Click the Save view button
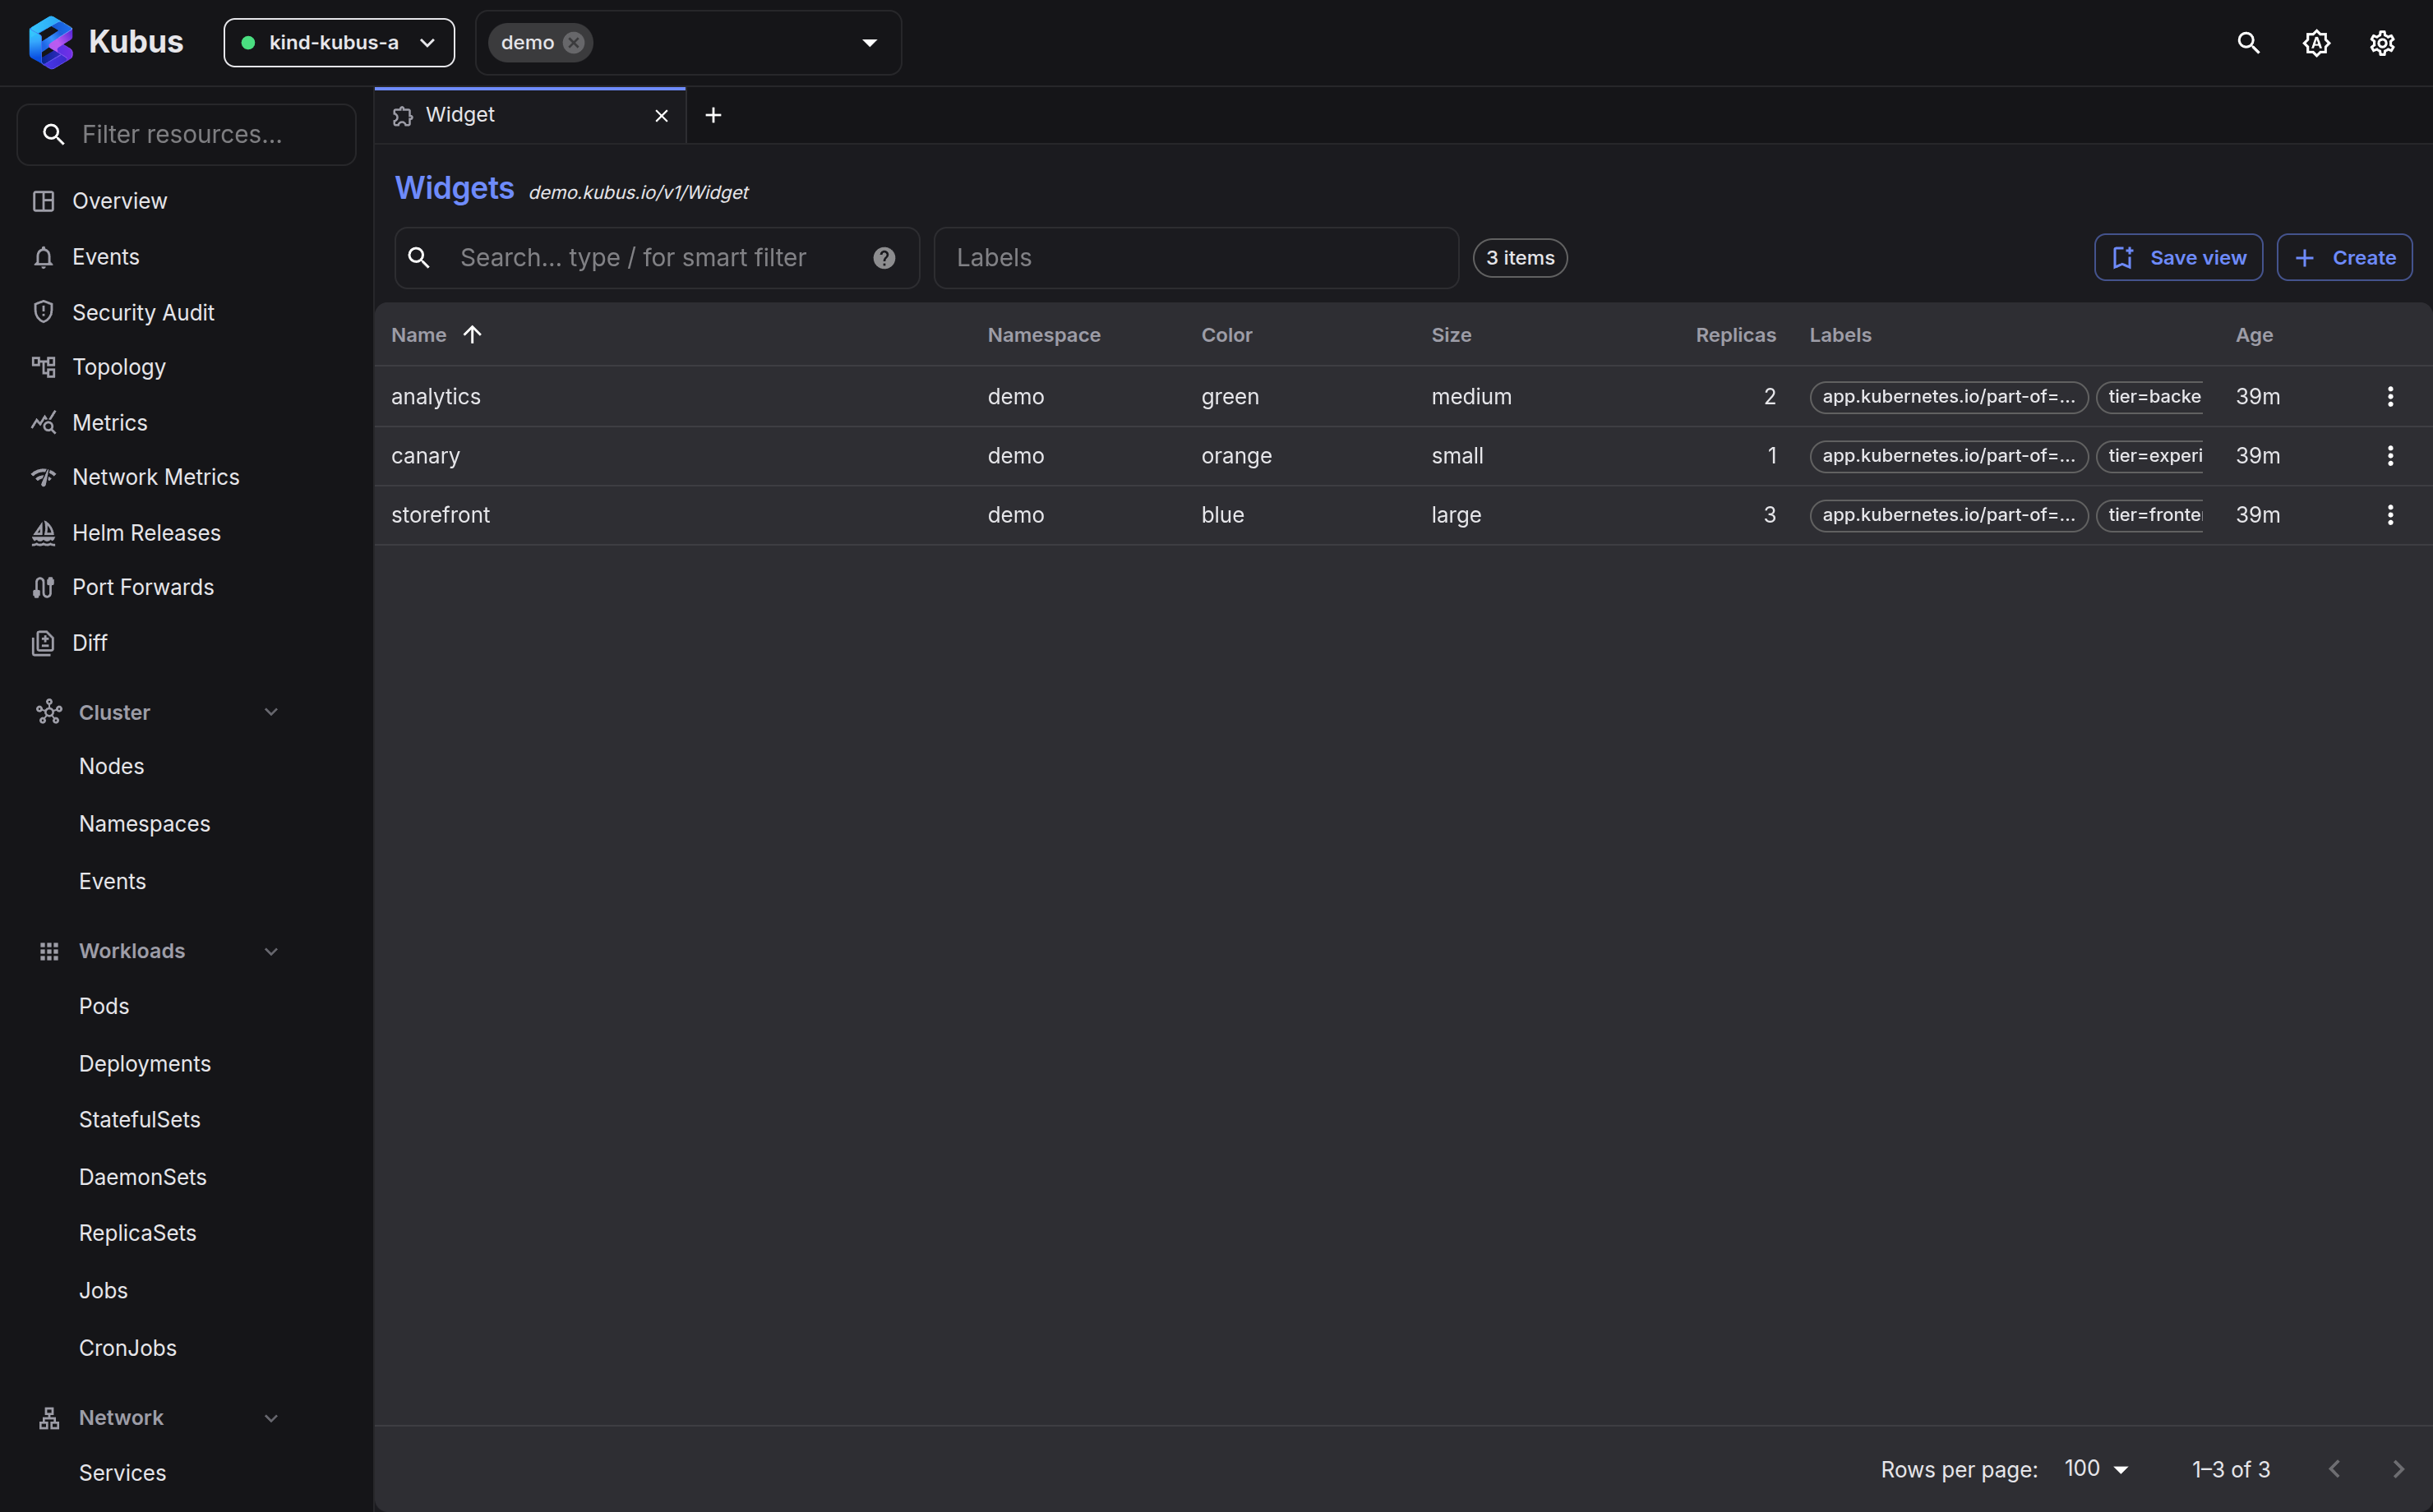2433x1512 pixels. pos(2178,258)
